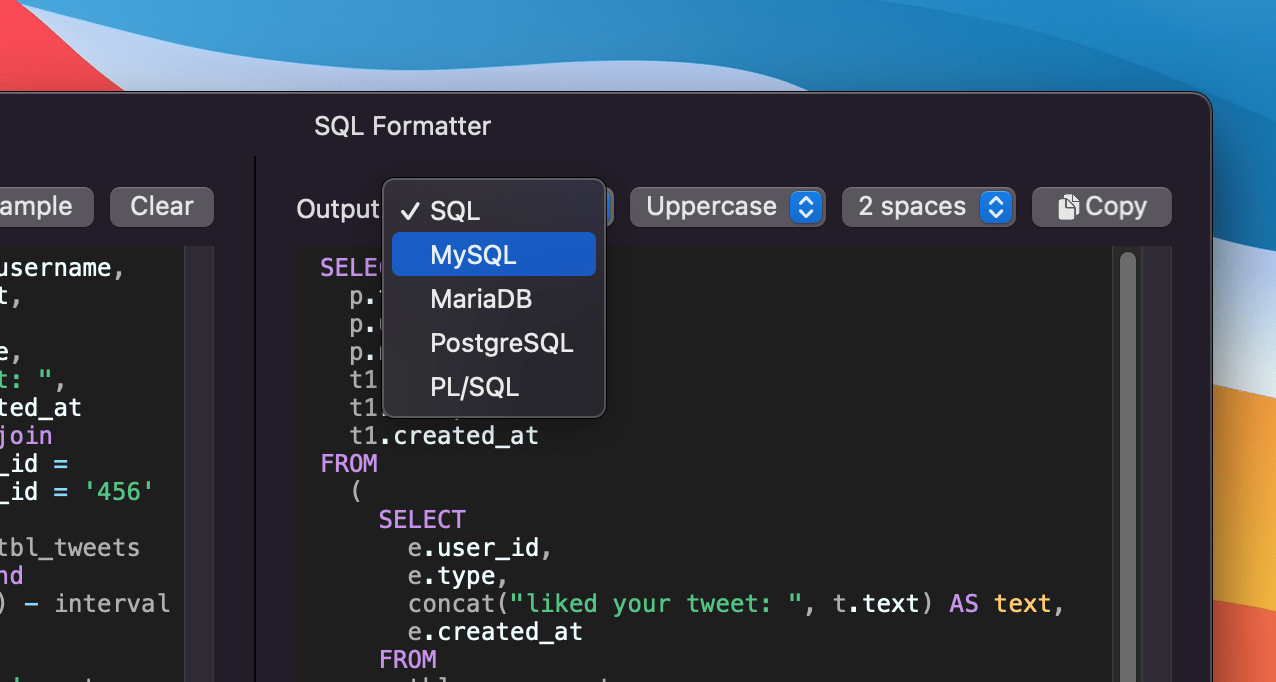Pick PL/SQL from the dialect menu
Image resolution: width=1276 pixels, height=682 pixels.
pos(473,387)
